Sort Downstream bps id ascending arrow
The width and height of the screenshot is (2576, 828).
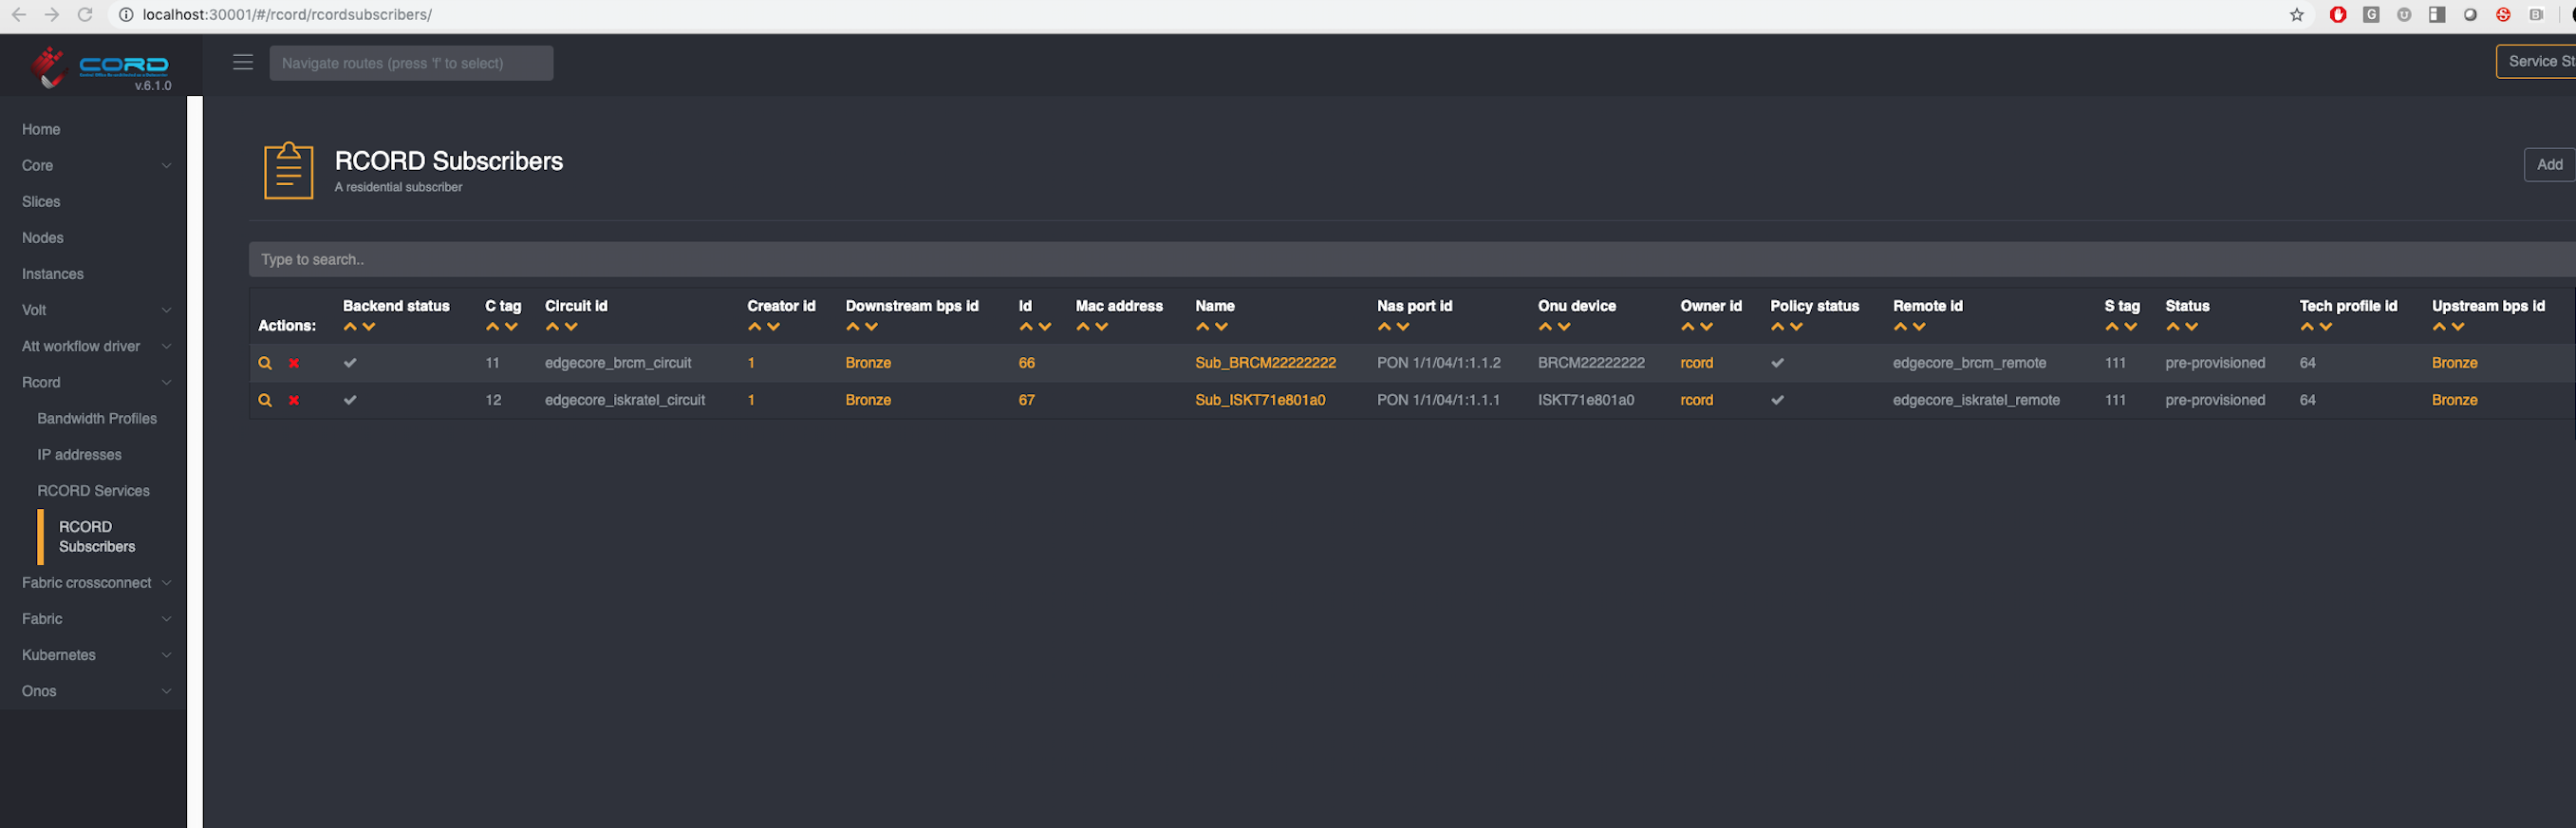(853, 327)
